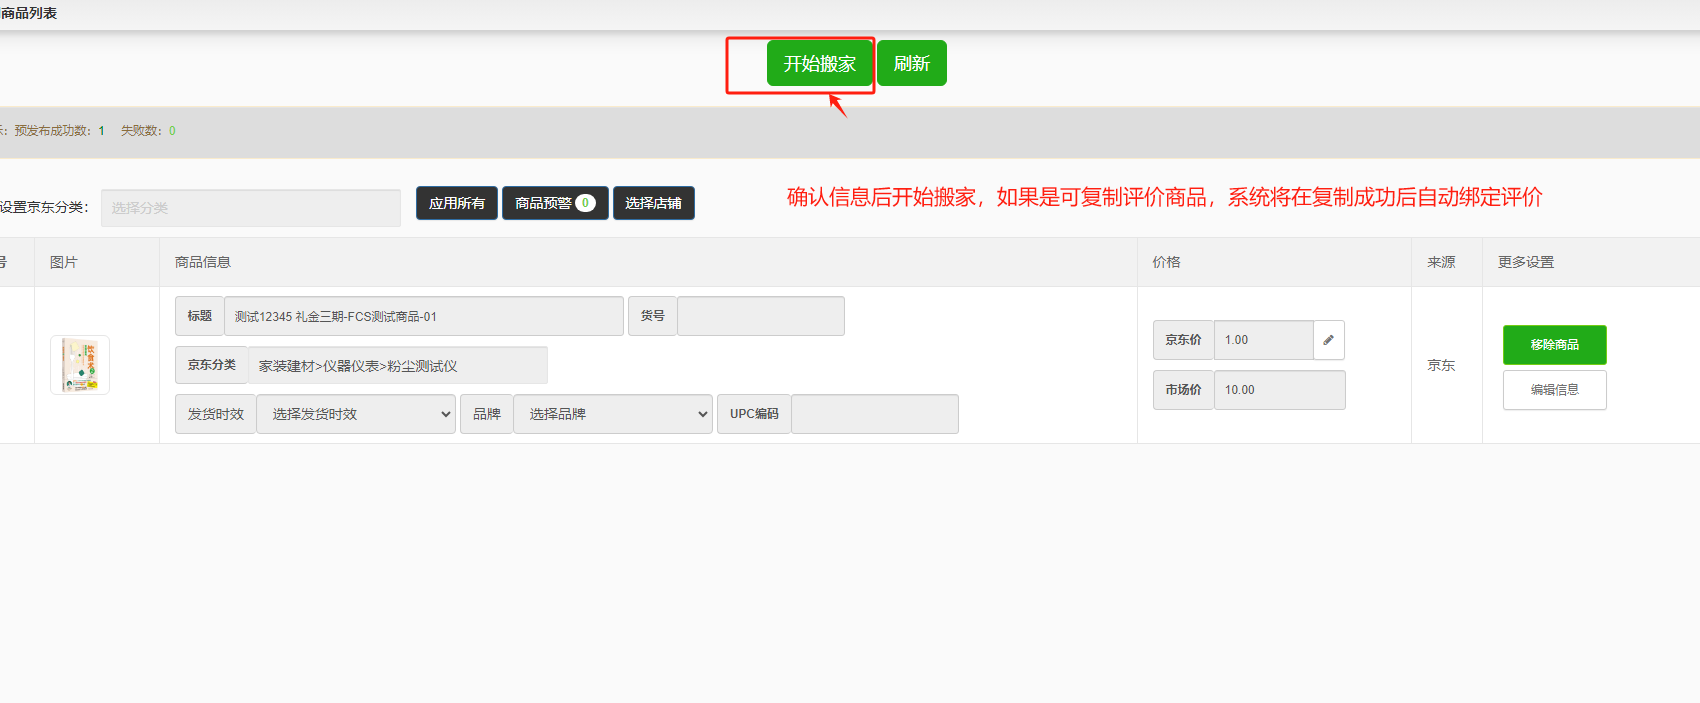Select the 京东价 price field
The width and height of the screenshot is (1700, 703).
point(1263,340)
